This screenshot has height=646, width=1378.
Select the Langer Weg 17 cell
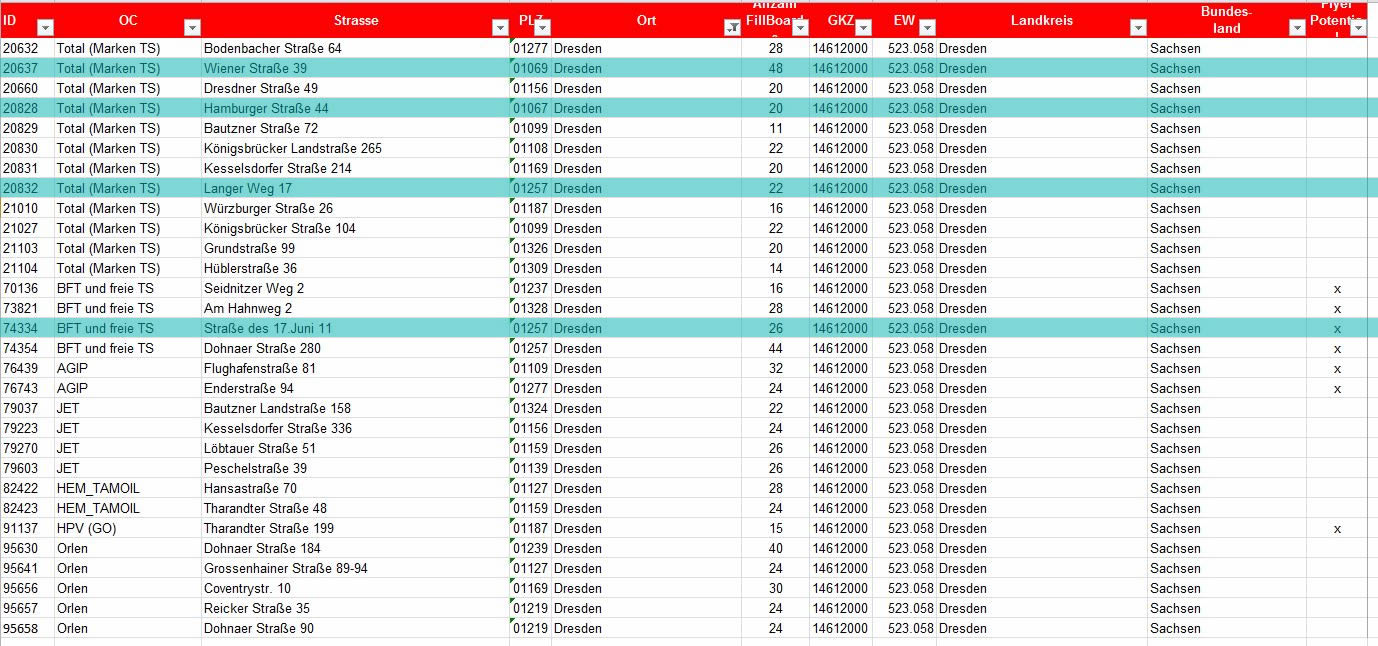click(355, 188)
